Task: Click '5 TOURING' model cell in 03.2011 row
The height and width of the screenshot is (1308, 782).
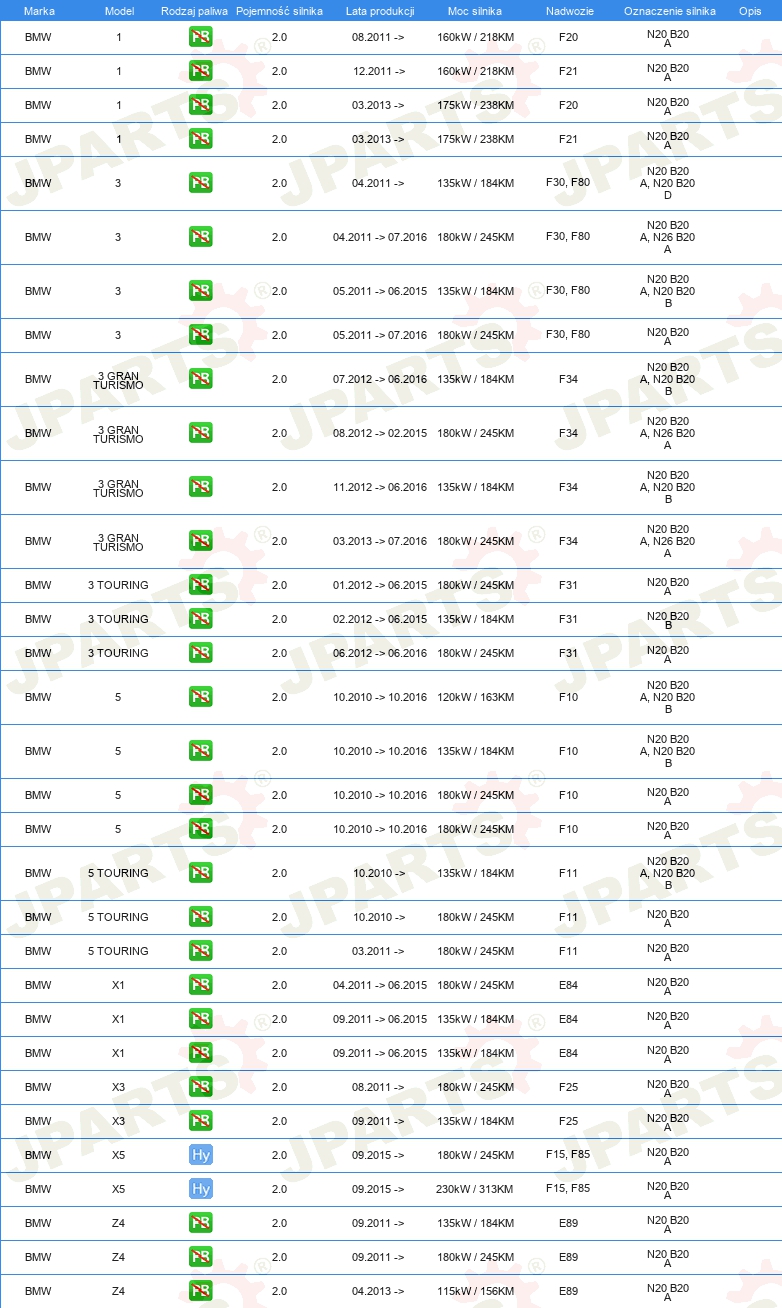Action: (x=118, y=951)
